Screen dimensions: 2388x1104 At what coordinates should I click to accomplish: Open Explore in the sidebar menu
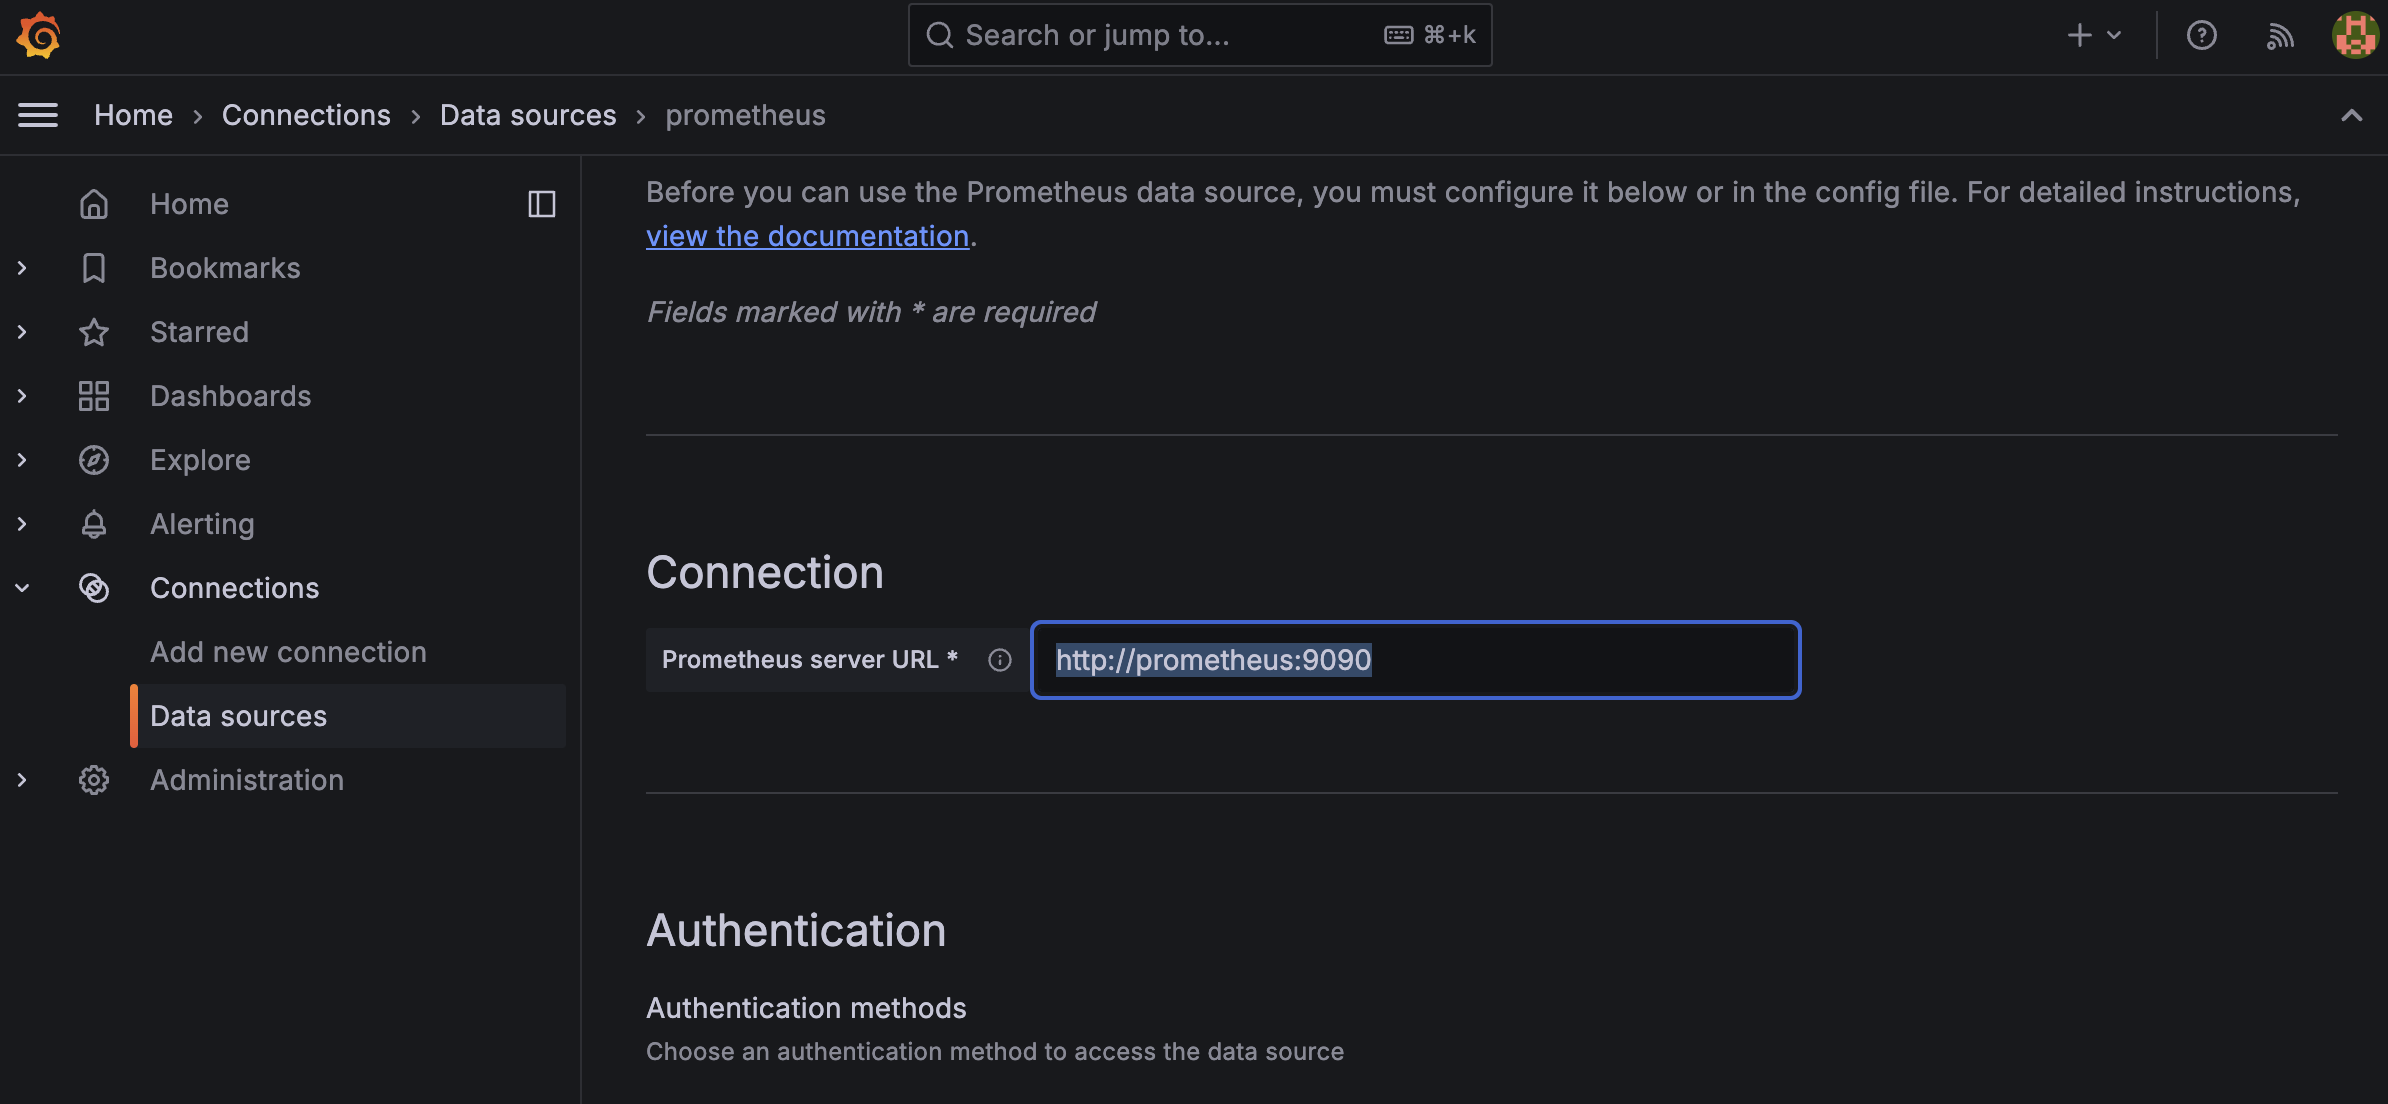(x=200, y=460)
